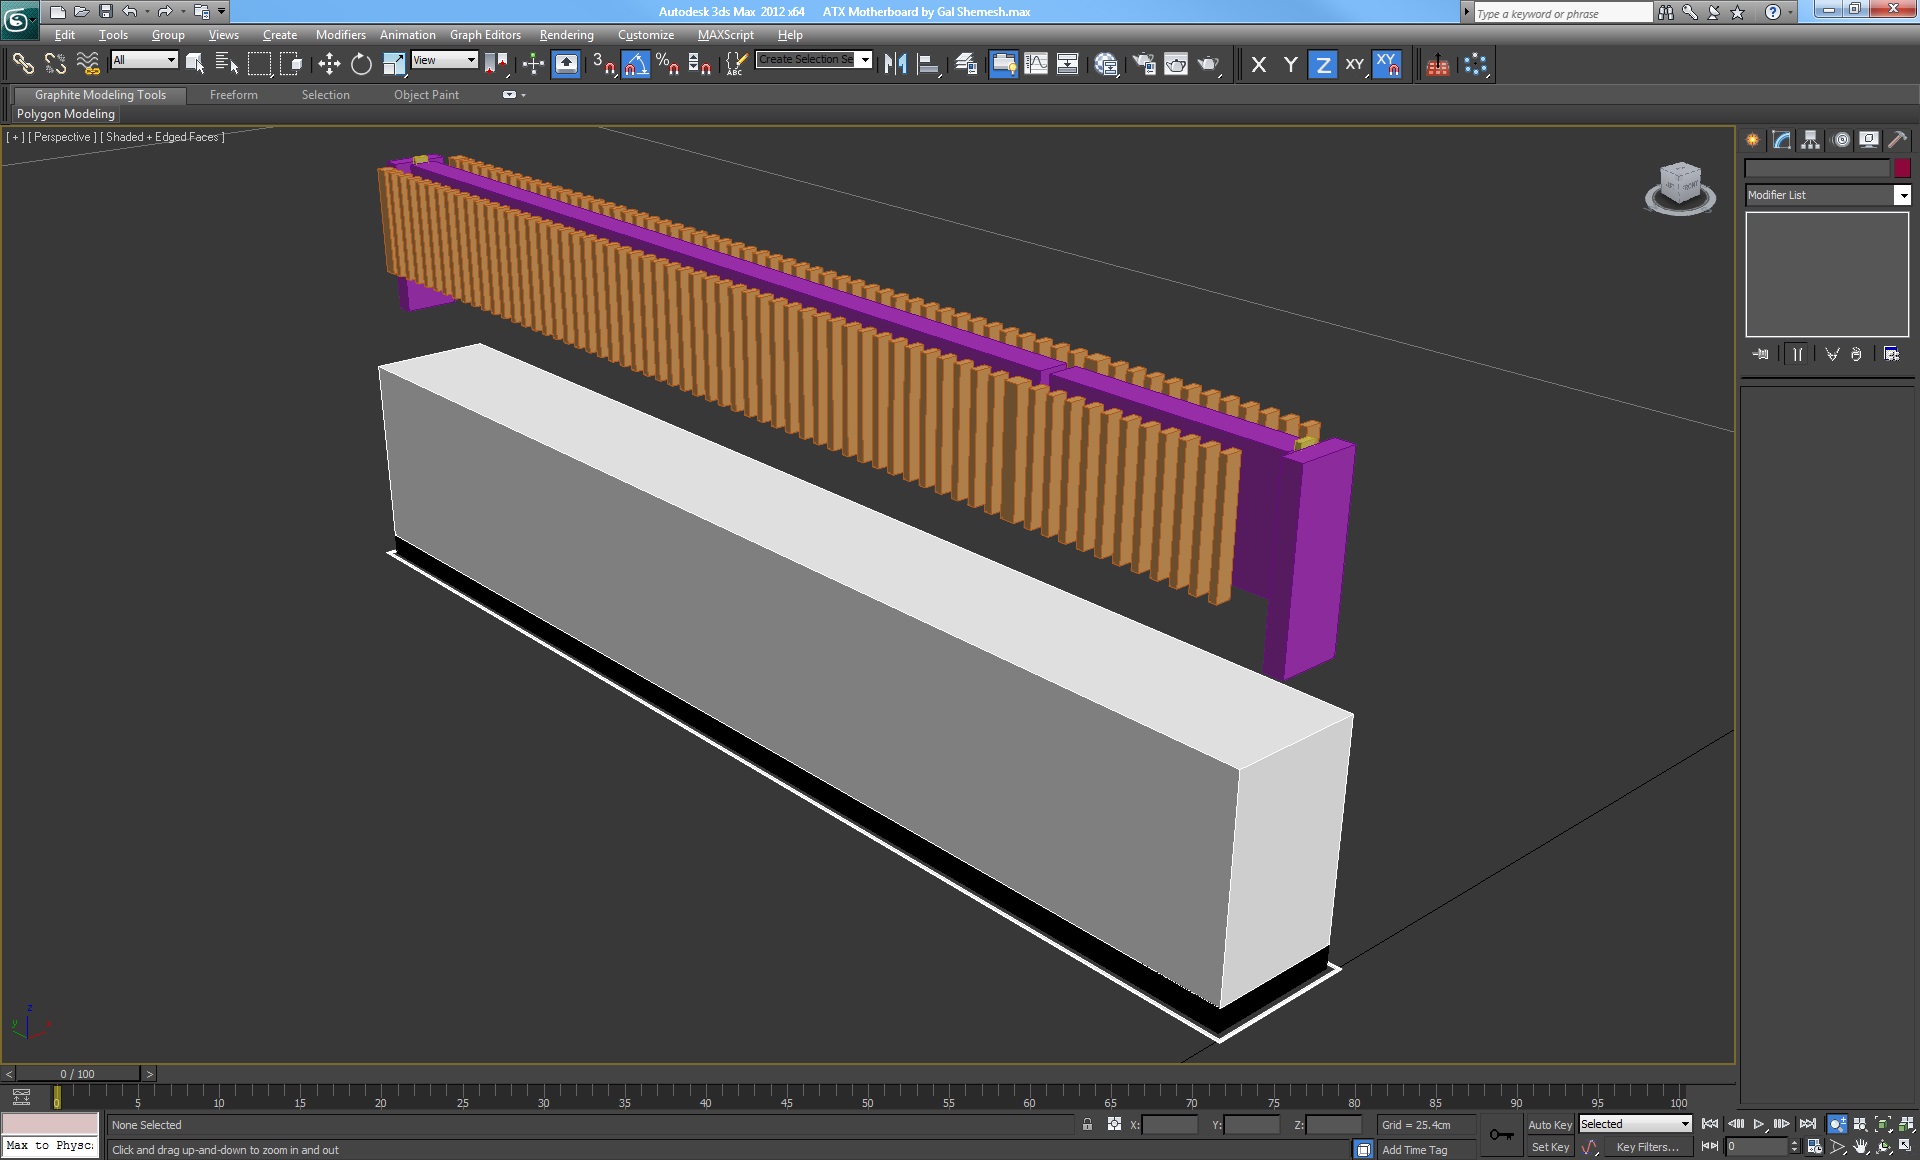Viewport: 1920px width, 1160px height.
Task: Open the Schematic View
Action: (1068, 64)
